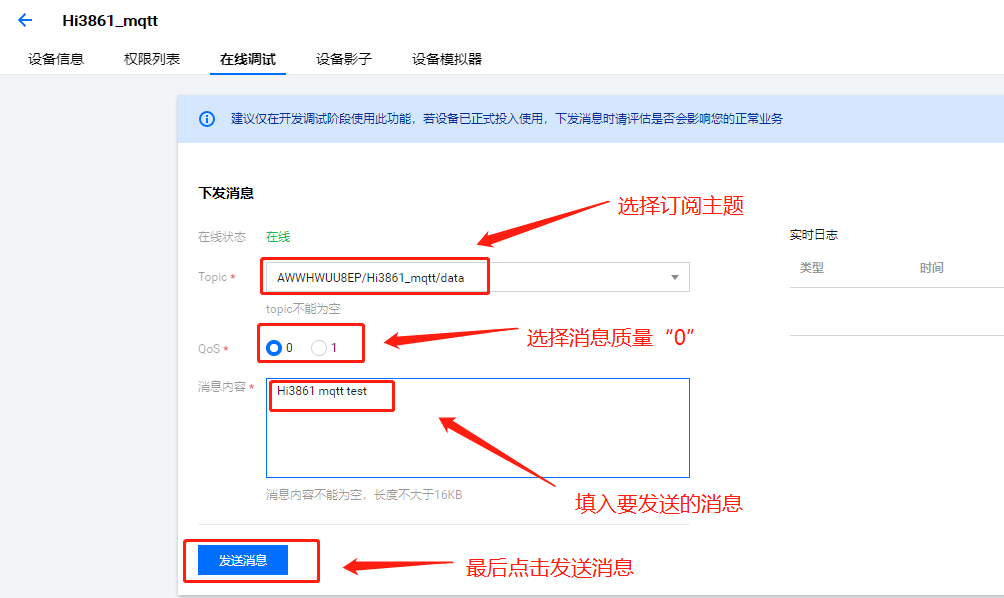Expand the Topic dropdown arrow
1004x598 pixels.
tap(675, 277)
